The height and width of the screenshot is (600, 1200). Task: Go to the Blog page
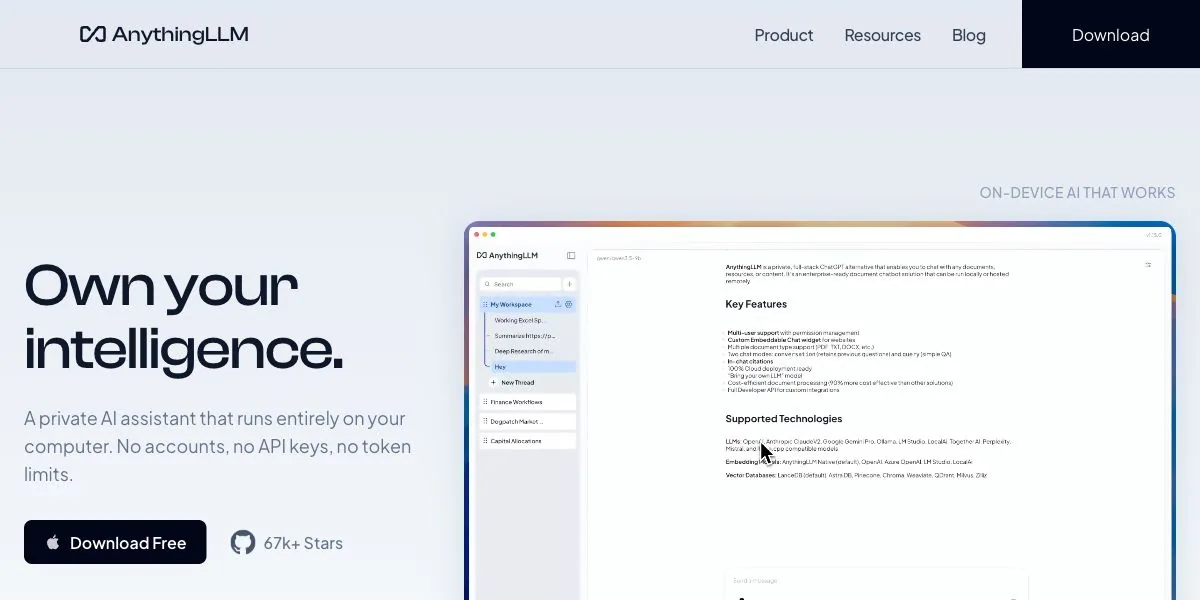pos(969,35)
